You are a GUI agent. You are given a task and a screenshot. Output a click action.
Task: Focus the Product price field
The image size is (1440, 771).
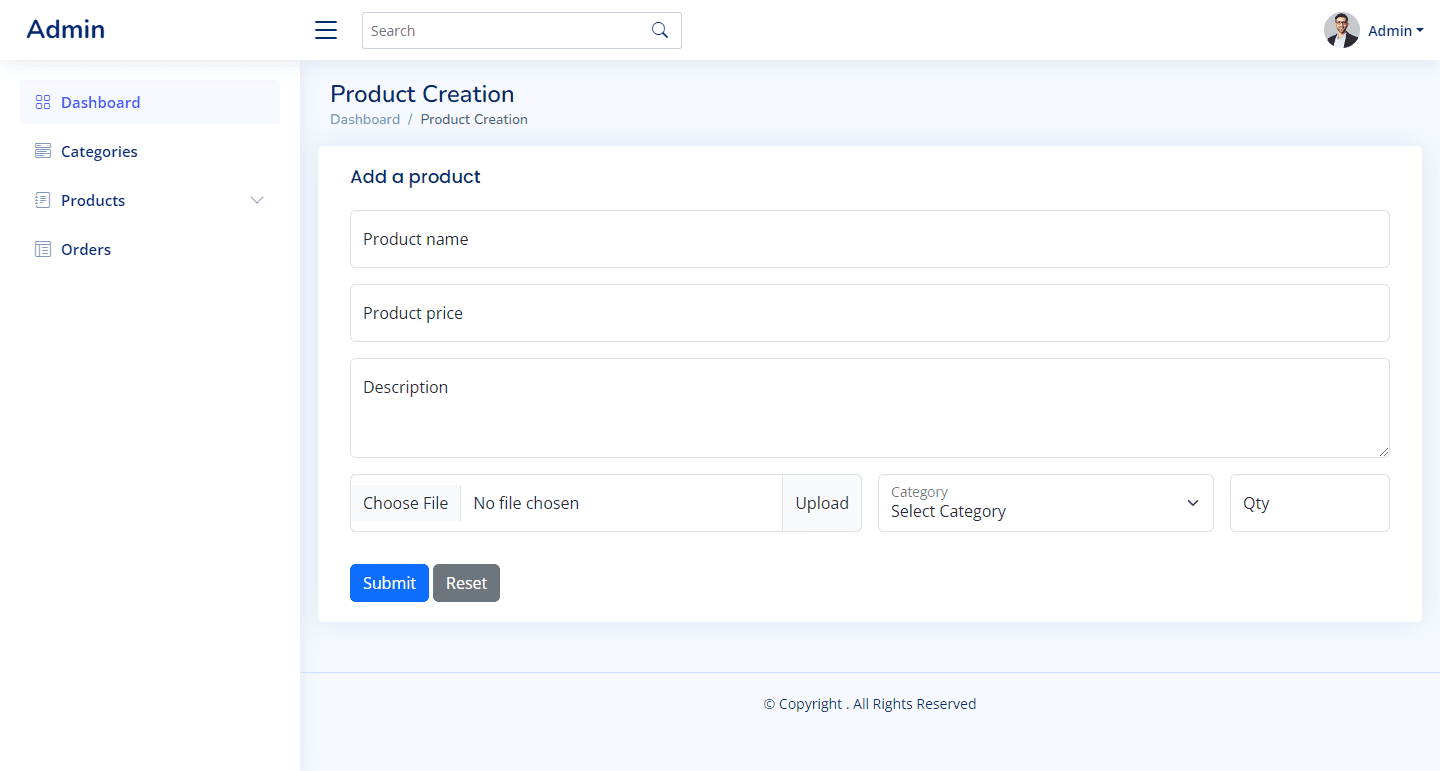click(870, 313)
